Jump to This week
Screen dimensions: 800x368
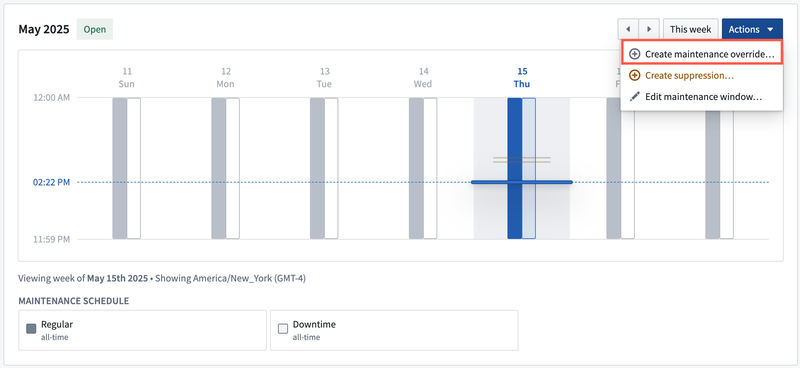pos(690,29)
